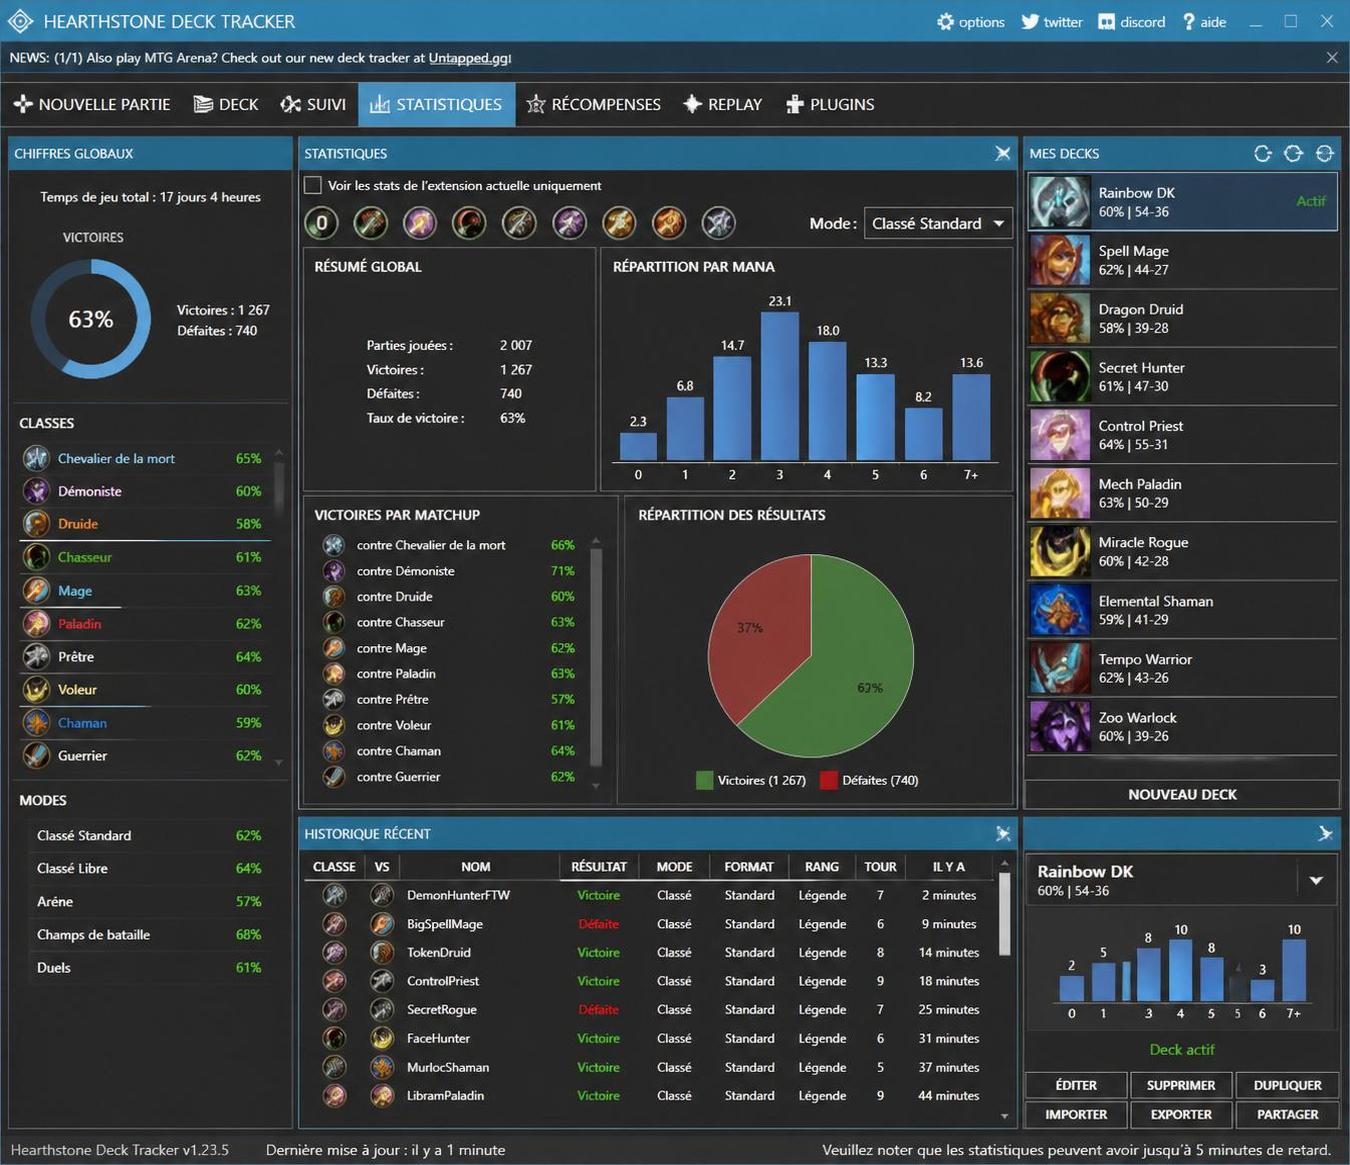Click the EXPORTER button
This screenshot has height=1165, width=1350.
point(1181,1114)
